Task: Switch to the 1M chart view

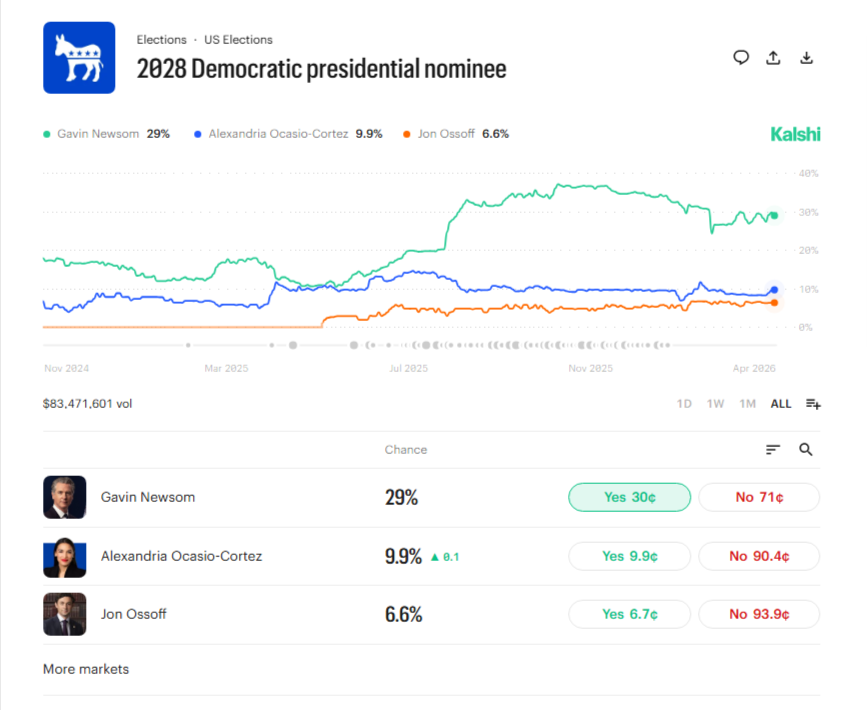Action: 747,404
